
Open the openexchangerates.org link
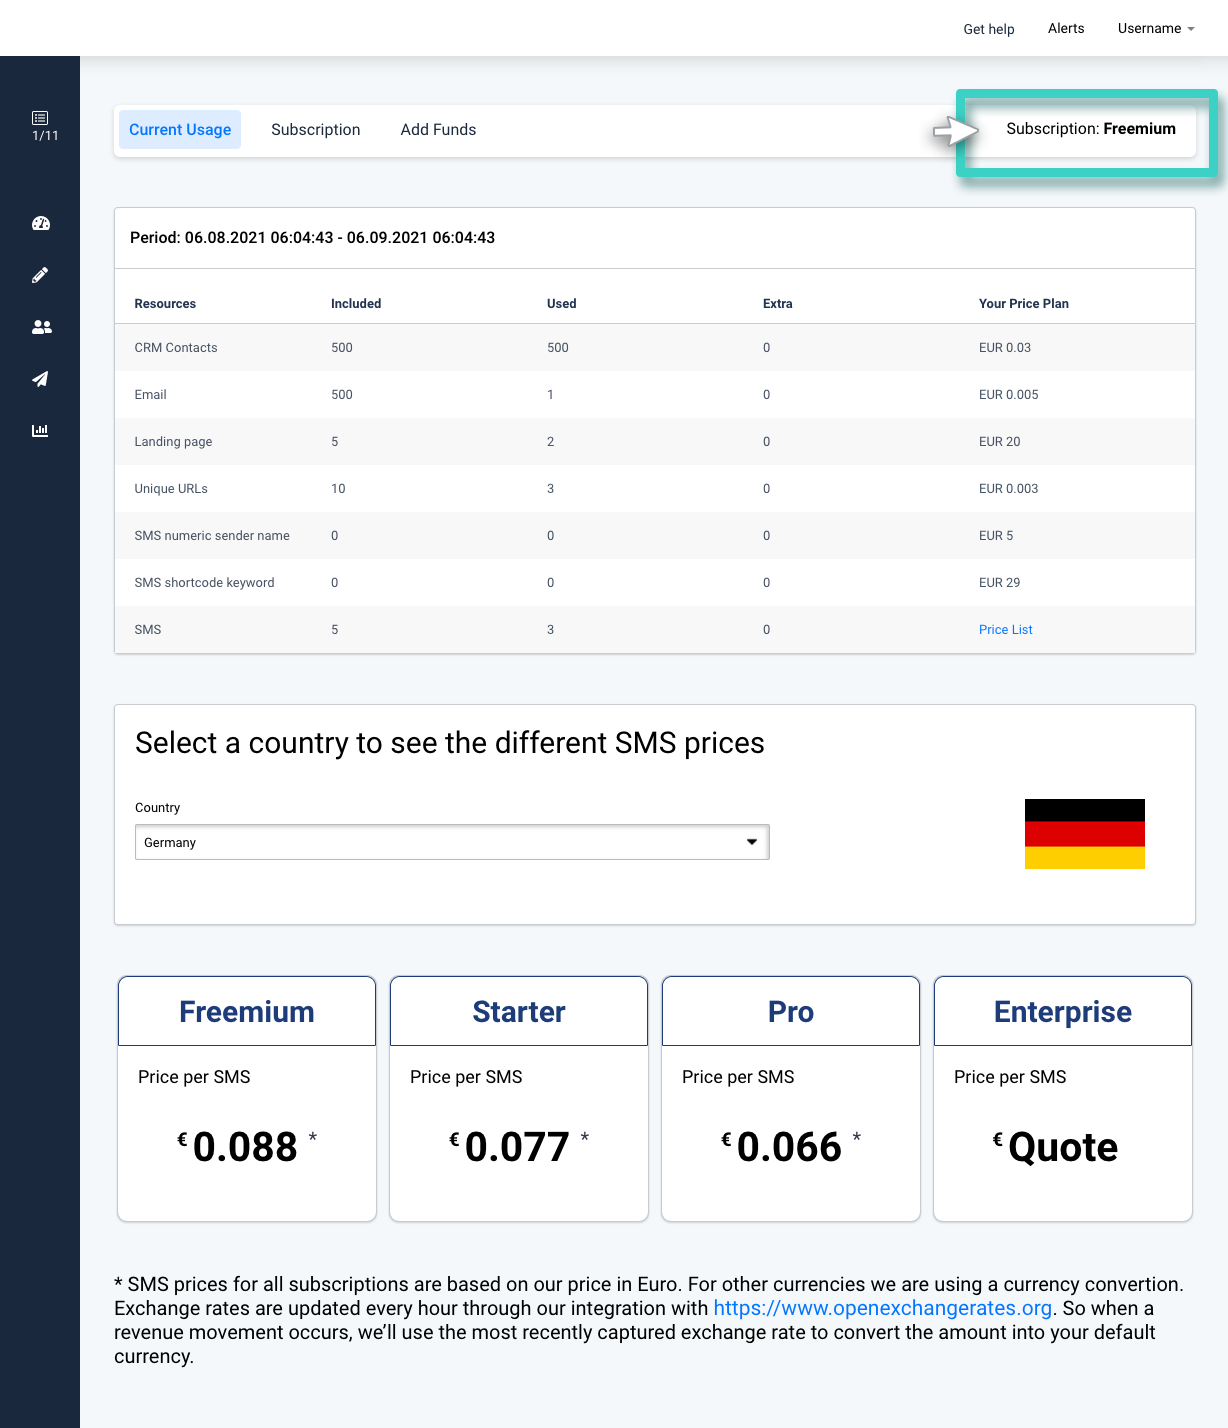pyautogui.click(x=882, y=1308)
